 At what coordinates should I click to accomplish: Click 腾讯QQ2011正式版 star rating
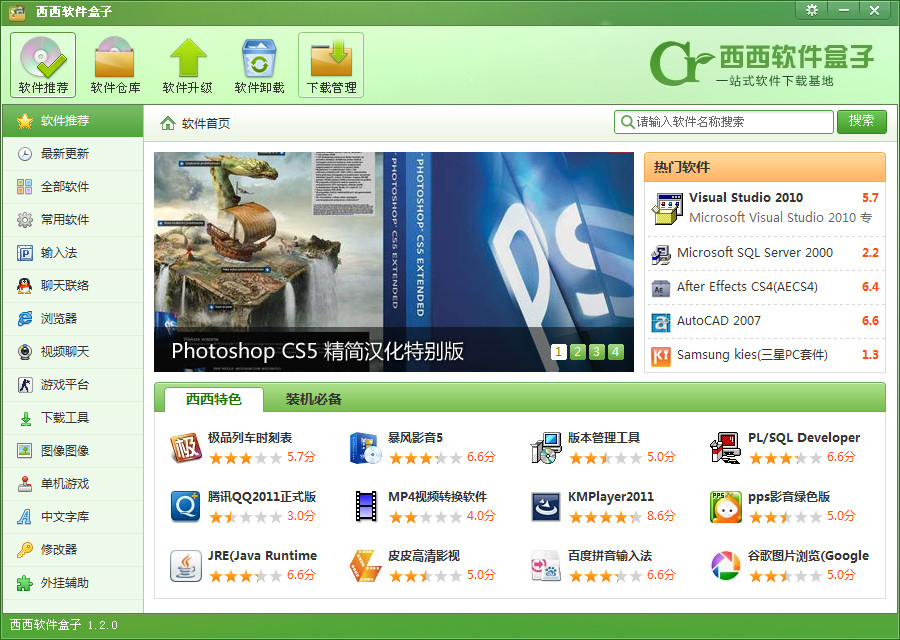pos(246,517)
